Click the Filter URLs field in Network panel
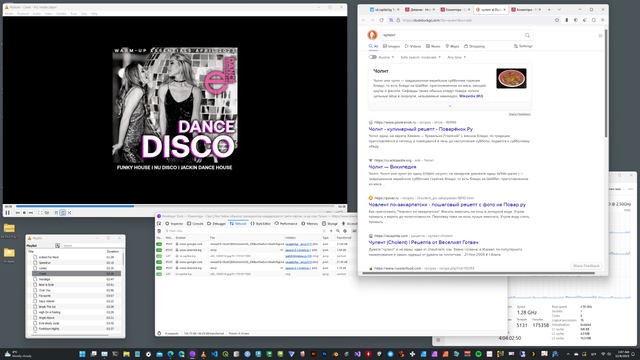Viewport: 640px width, 360px height. tap(241, 231)
